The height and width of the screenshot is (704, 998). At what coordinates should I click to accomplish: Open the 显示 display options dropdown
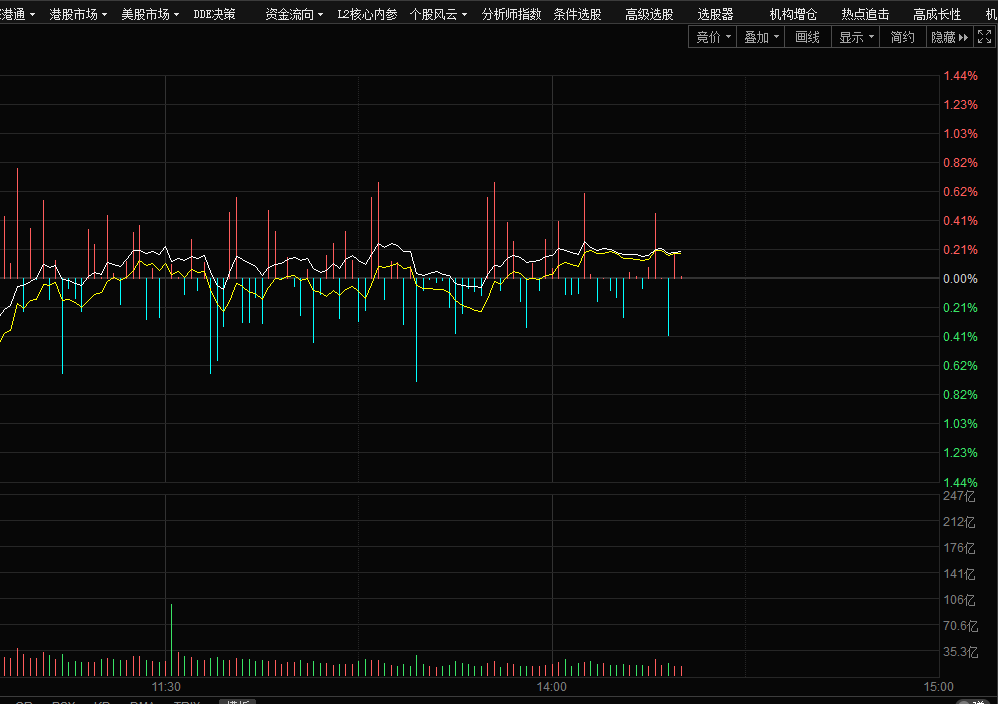pyautogui.click(x=856, y=37)
